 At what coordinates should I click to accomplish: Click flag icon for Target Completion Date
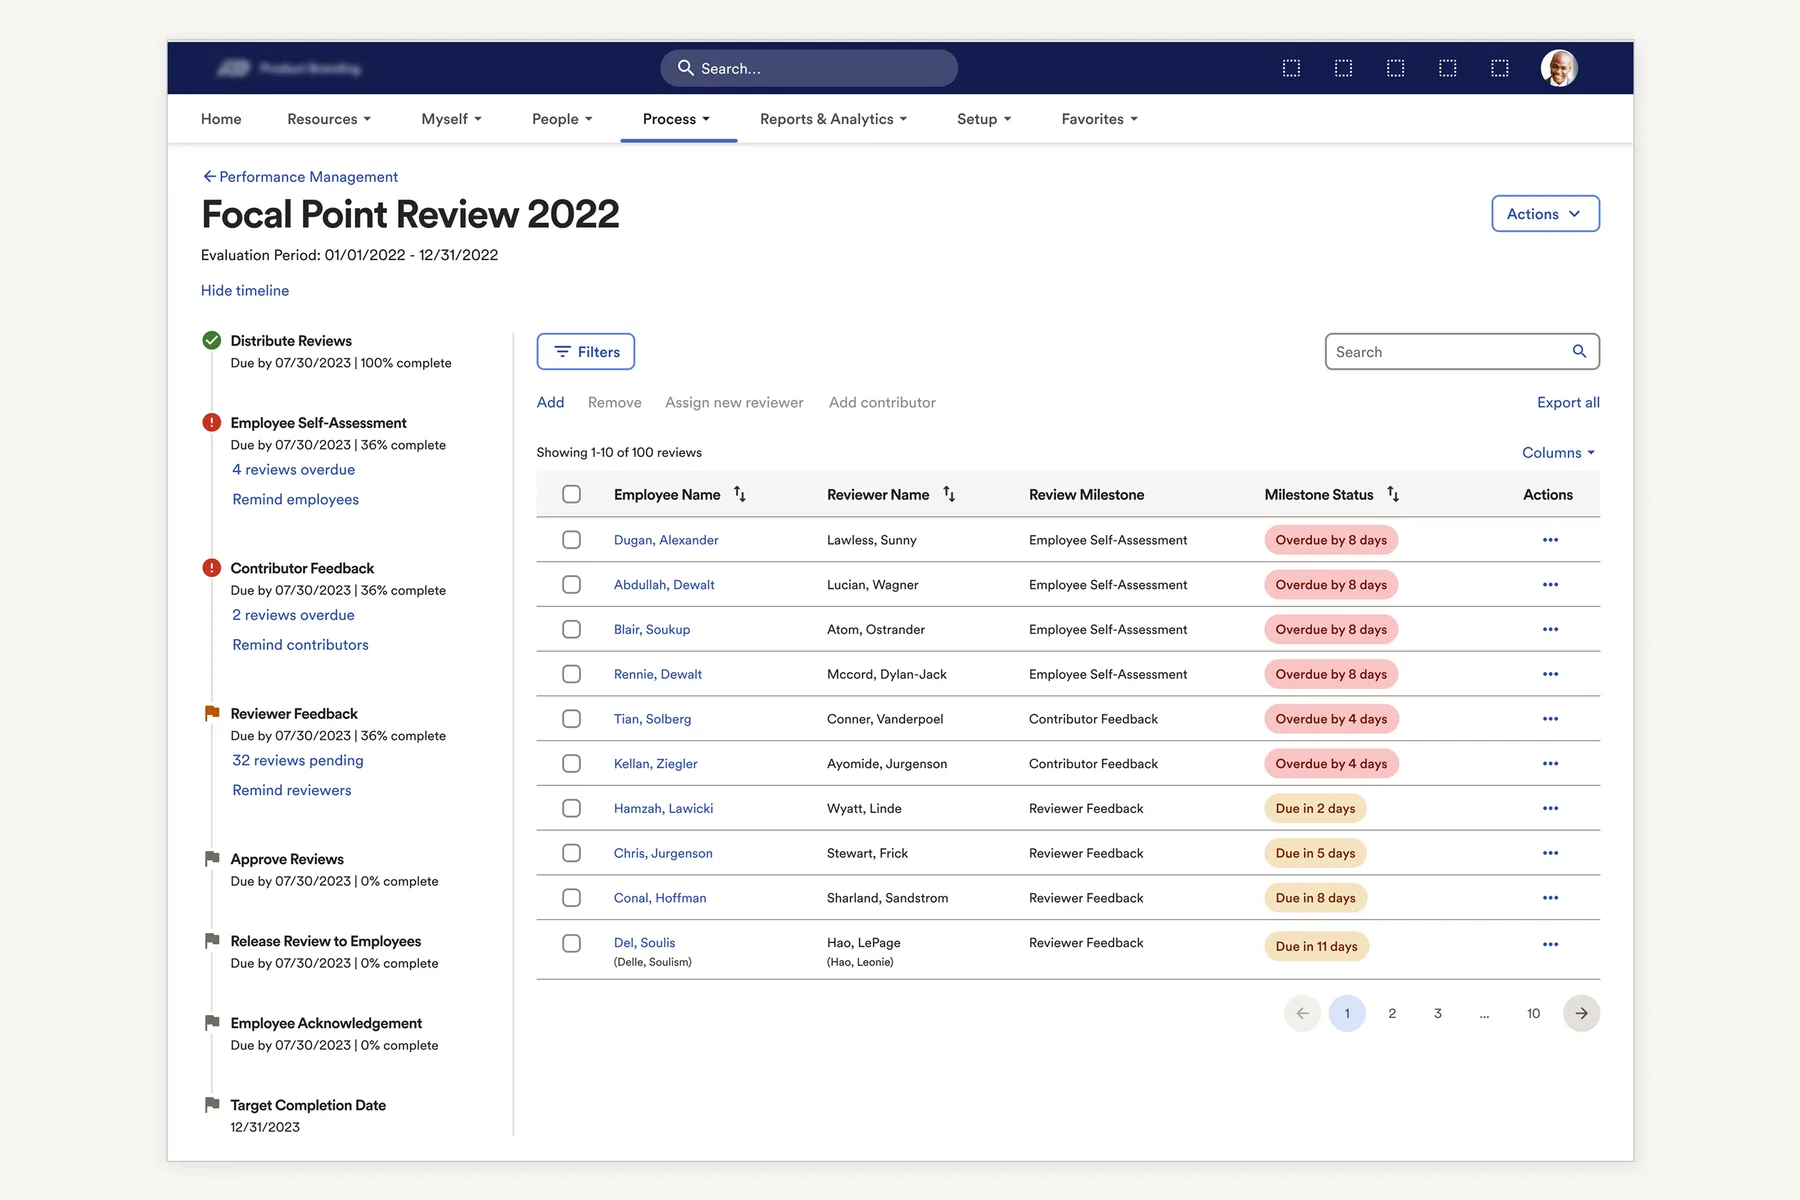[212, 1104]
